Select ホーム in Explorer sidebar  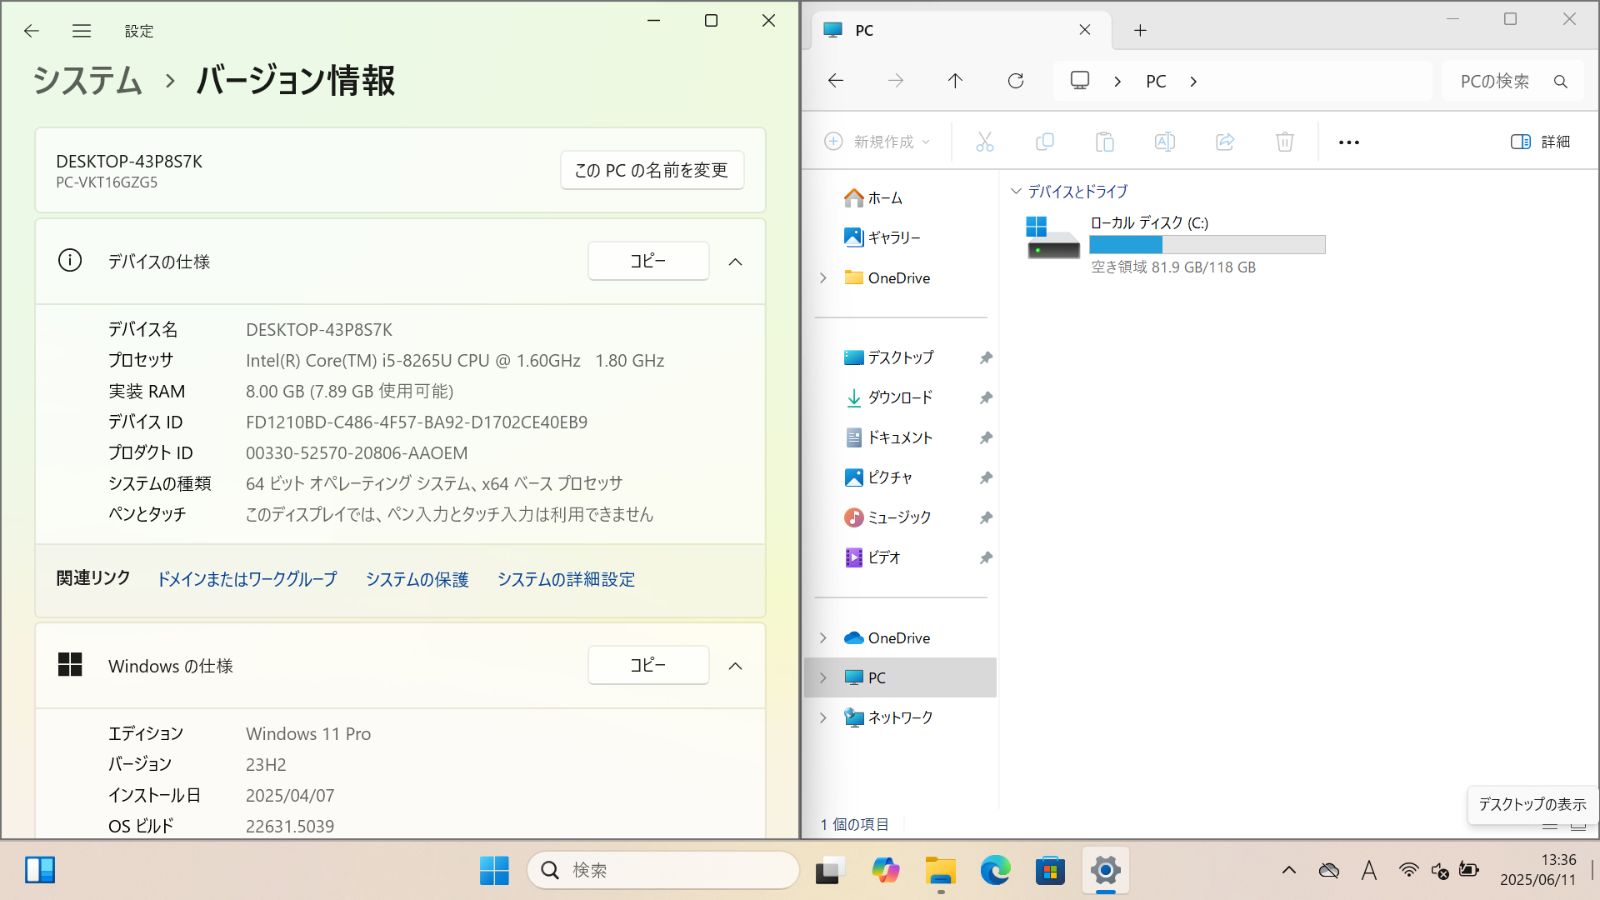pyautogui.click(x=873, y=198)
